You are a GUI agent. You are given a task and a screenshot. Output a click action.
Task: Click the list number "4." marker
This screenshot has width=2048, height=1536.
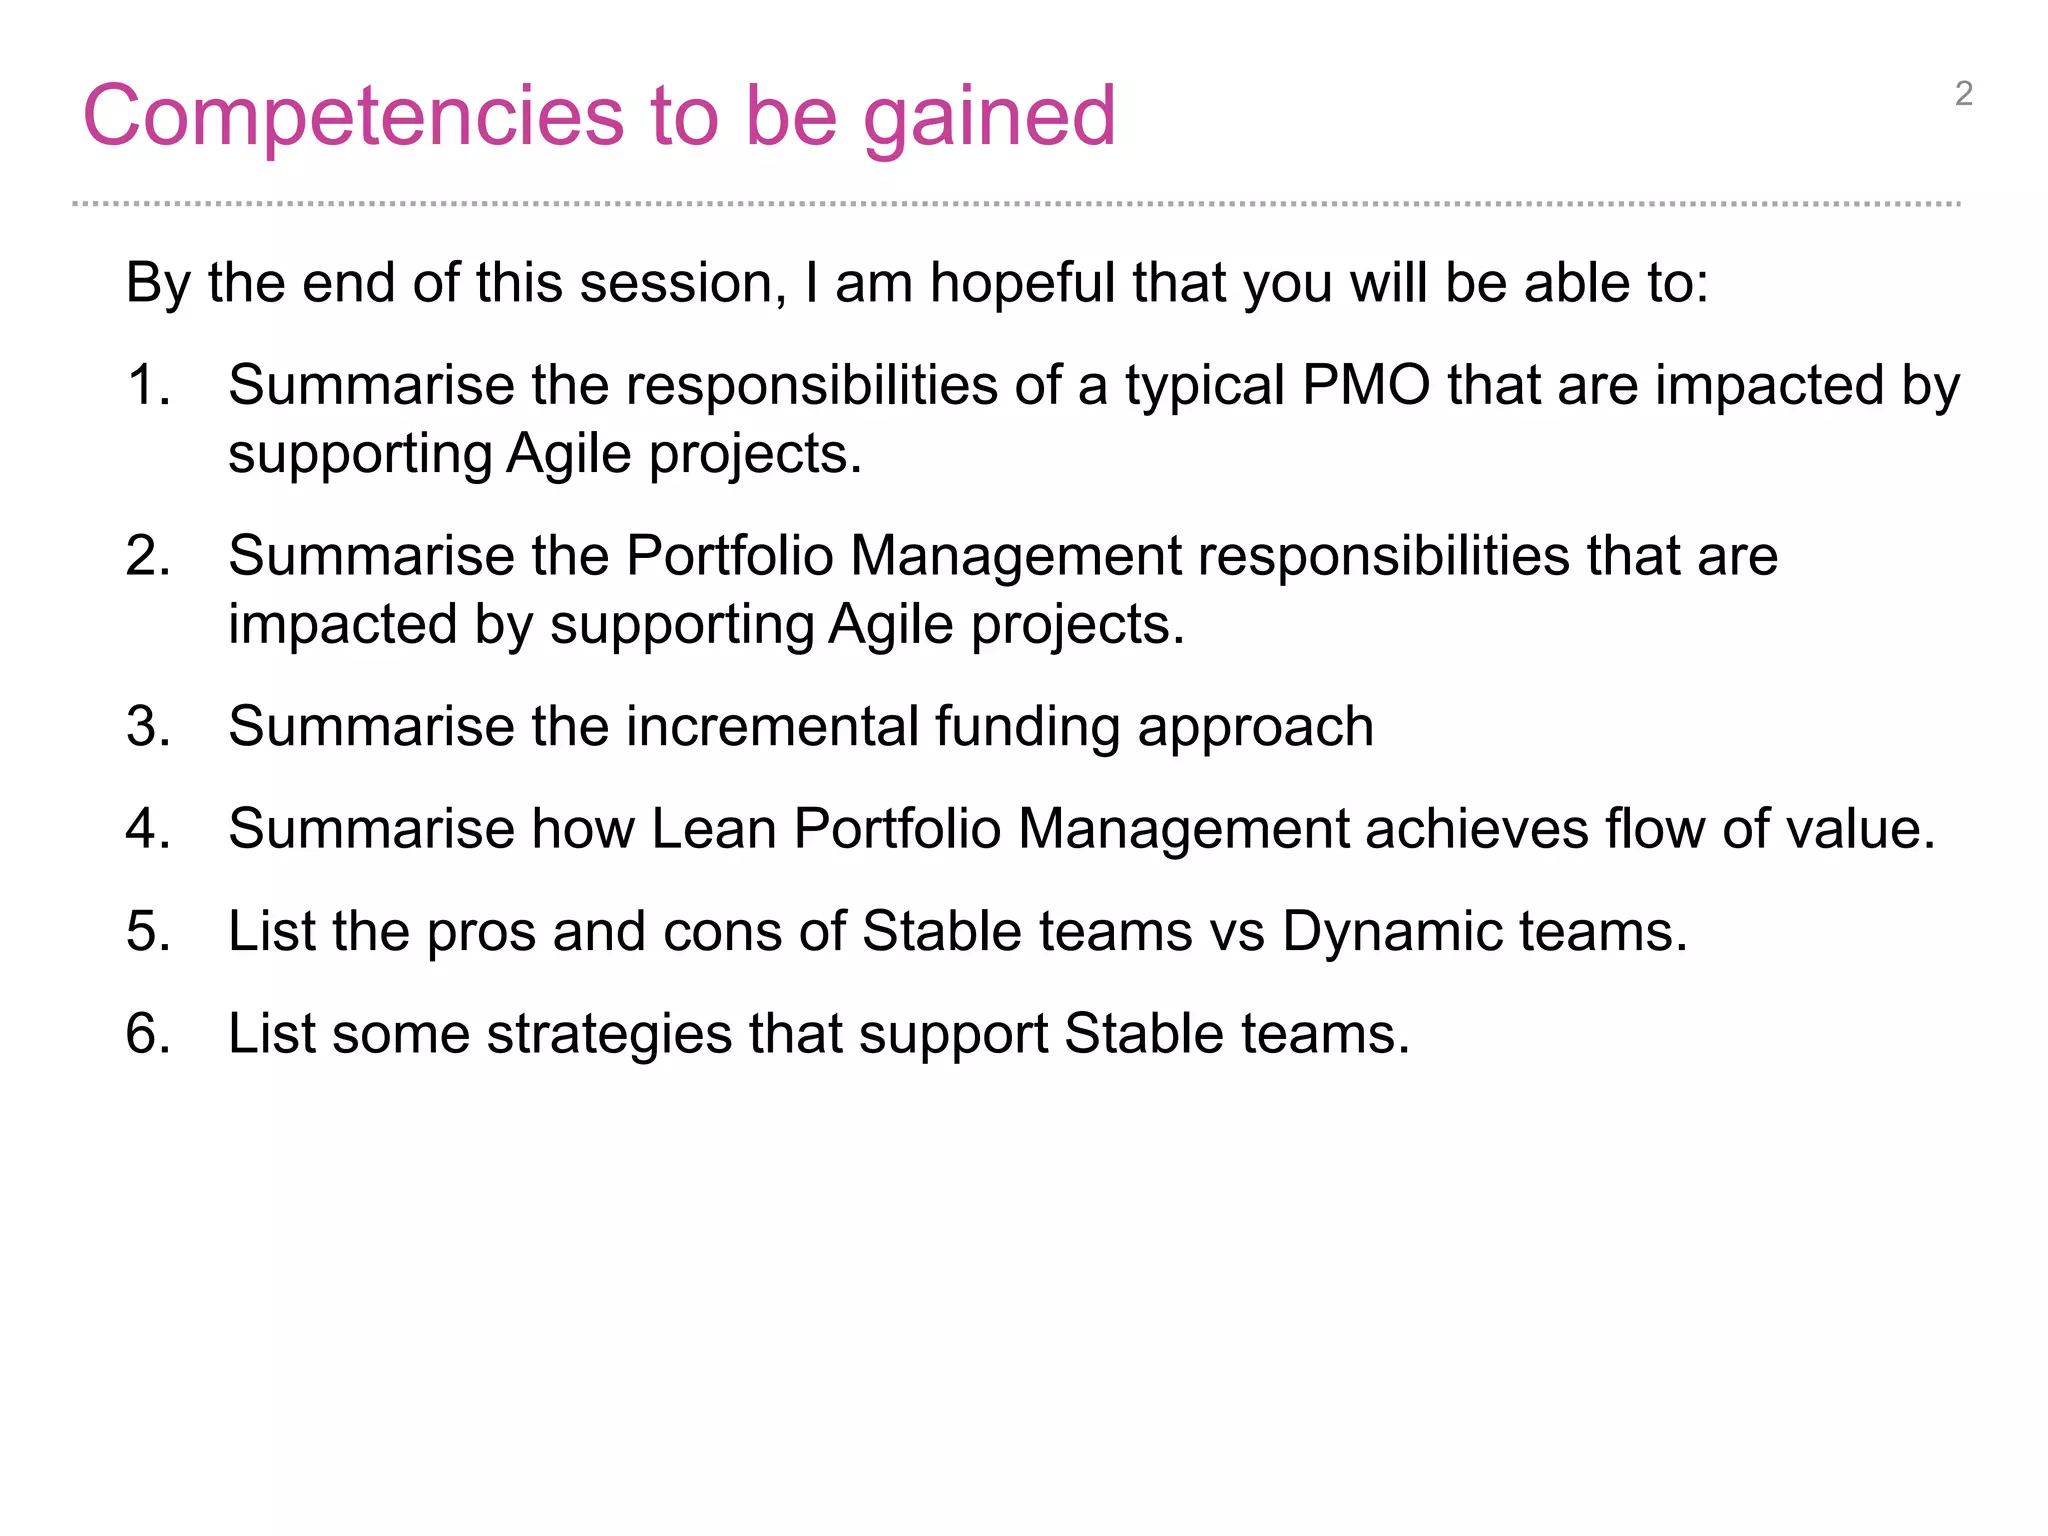click(x=148, y=829)
